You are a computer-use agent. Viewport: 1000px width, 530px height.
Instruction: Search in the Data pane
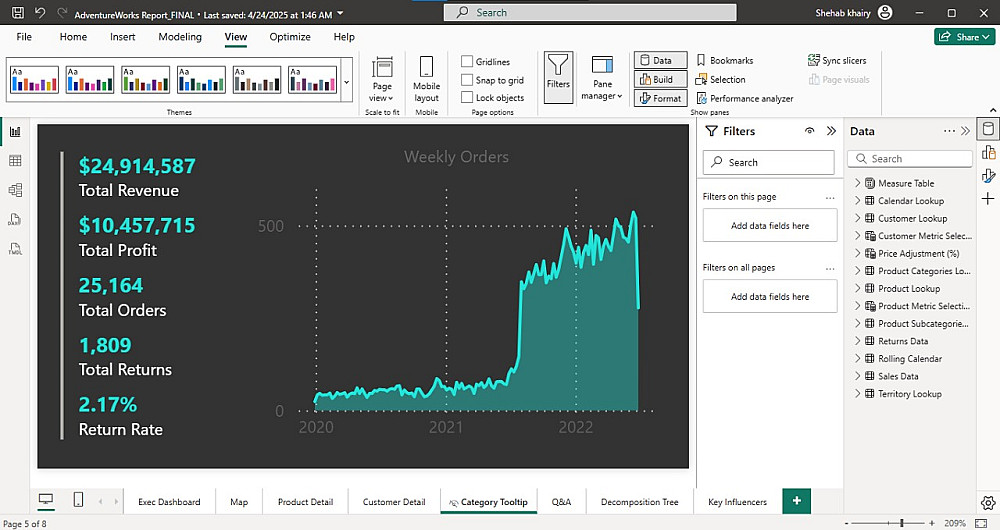coord(910,159)
